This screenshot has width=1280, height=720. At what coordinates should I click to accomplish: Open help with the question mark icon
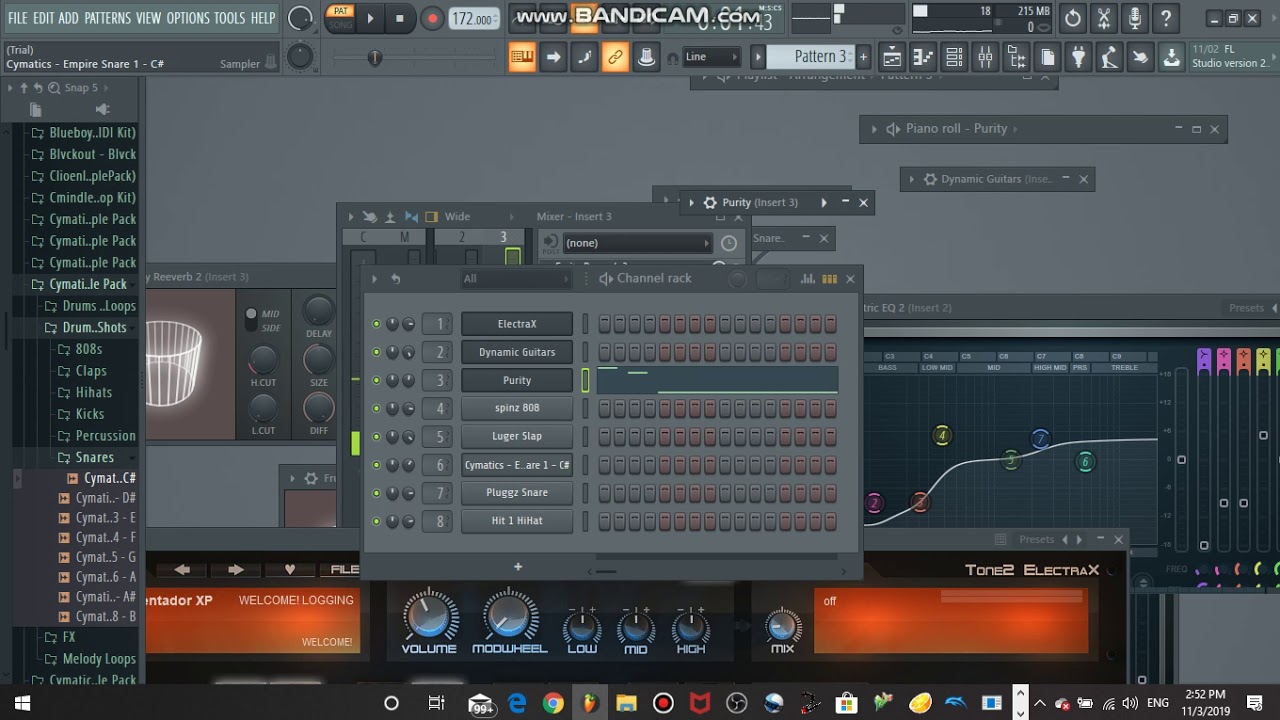tap(1166, 18)
